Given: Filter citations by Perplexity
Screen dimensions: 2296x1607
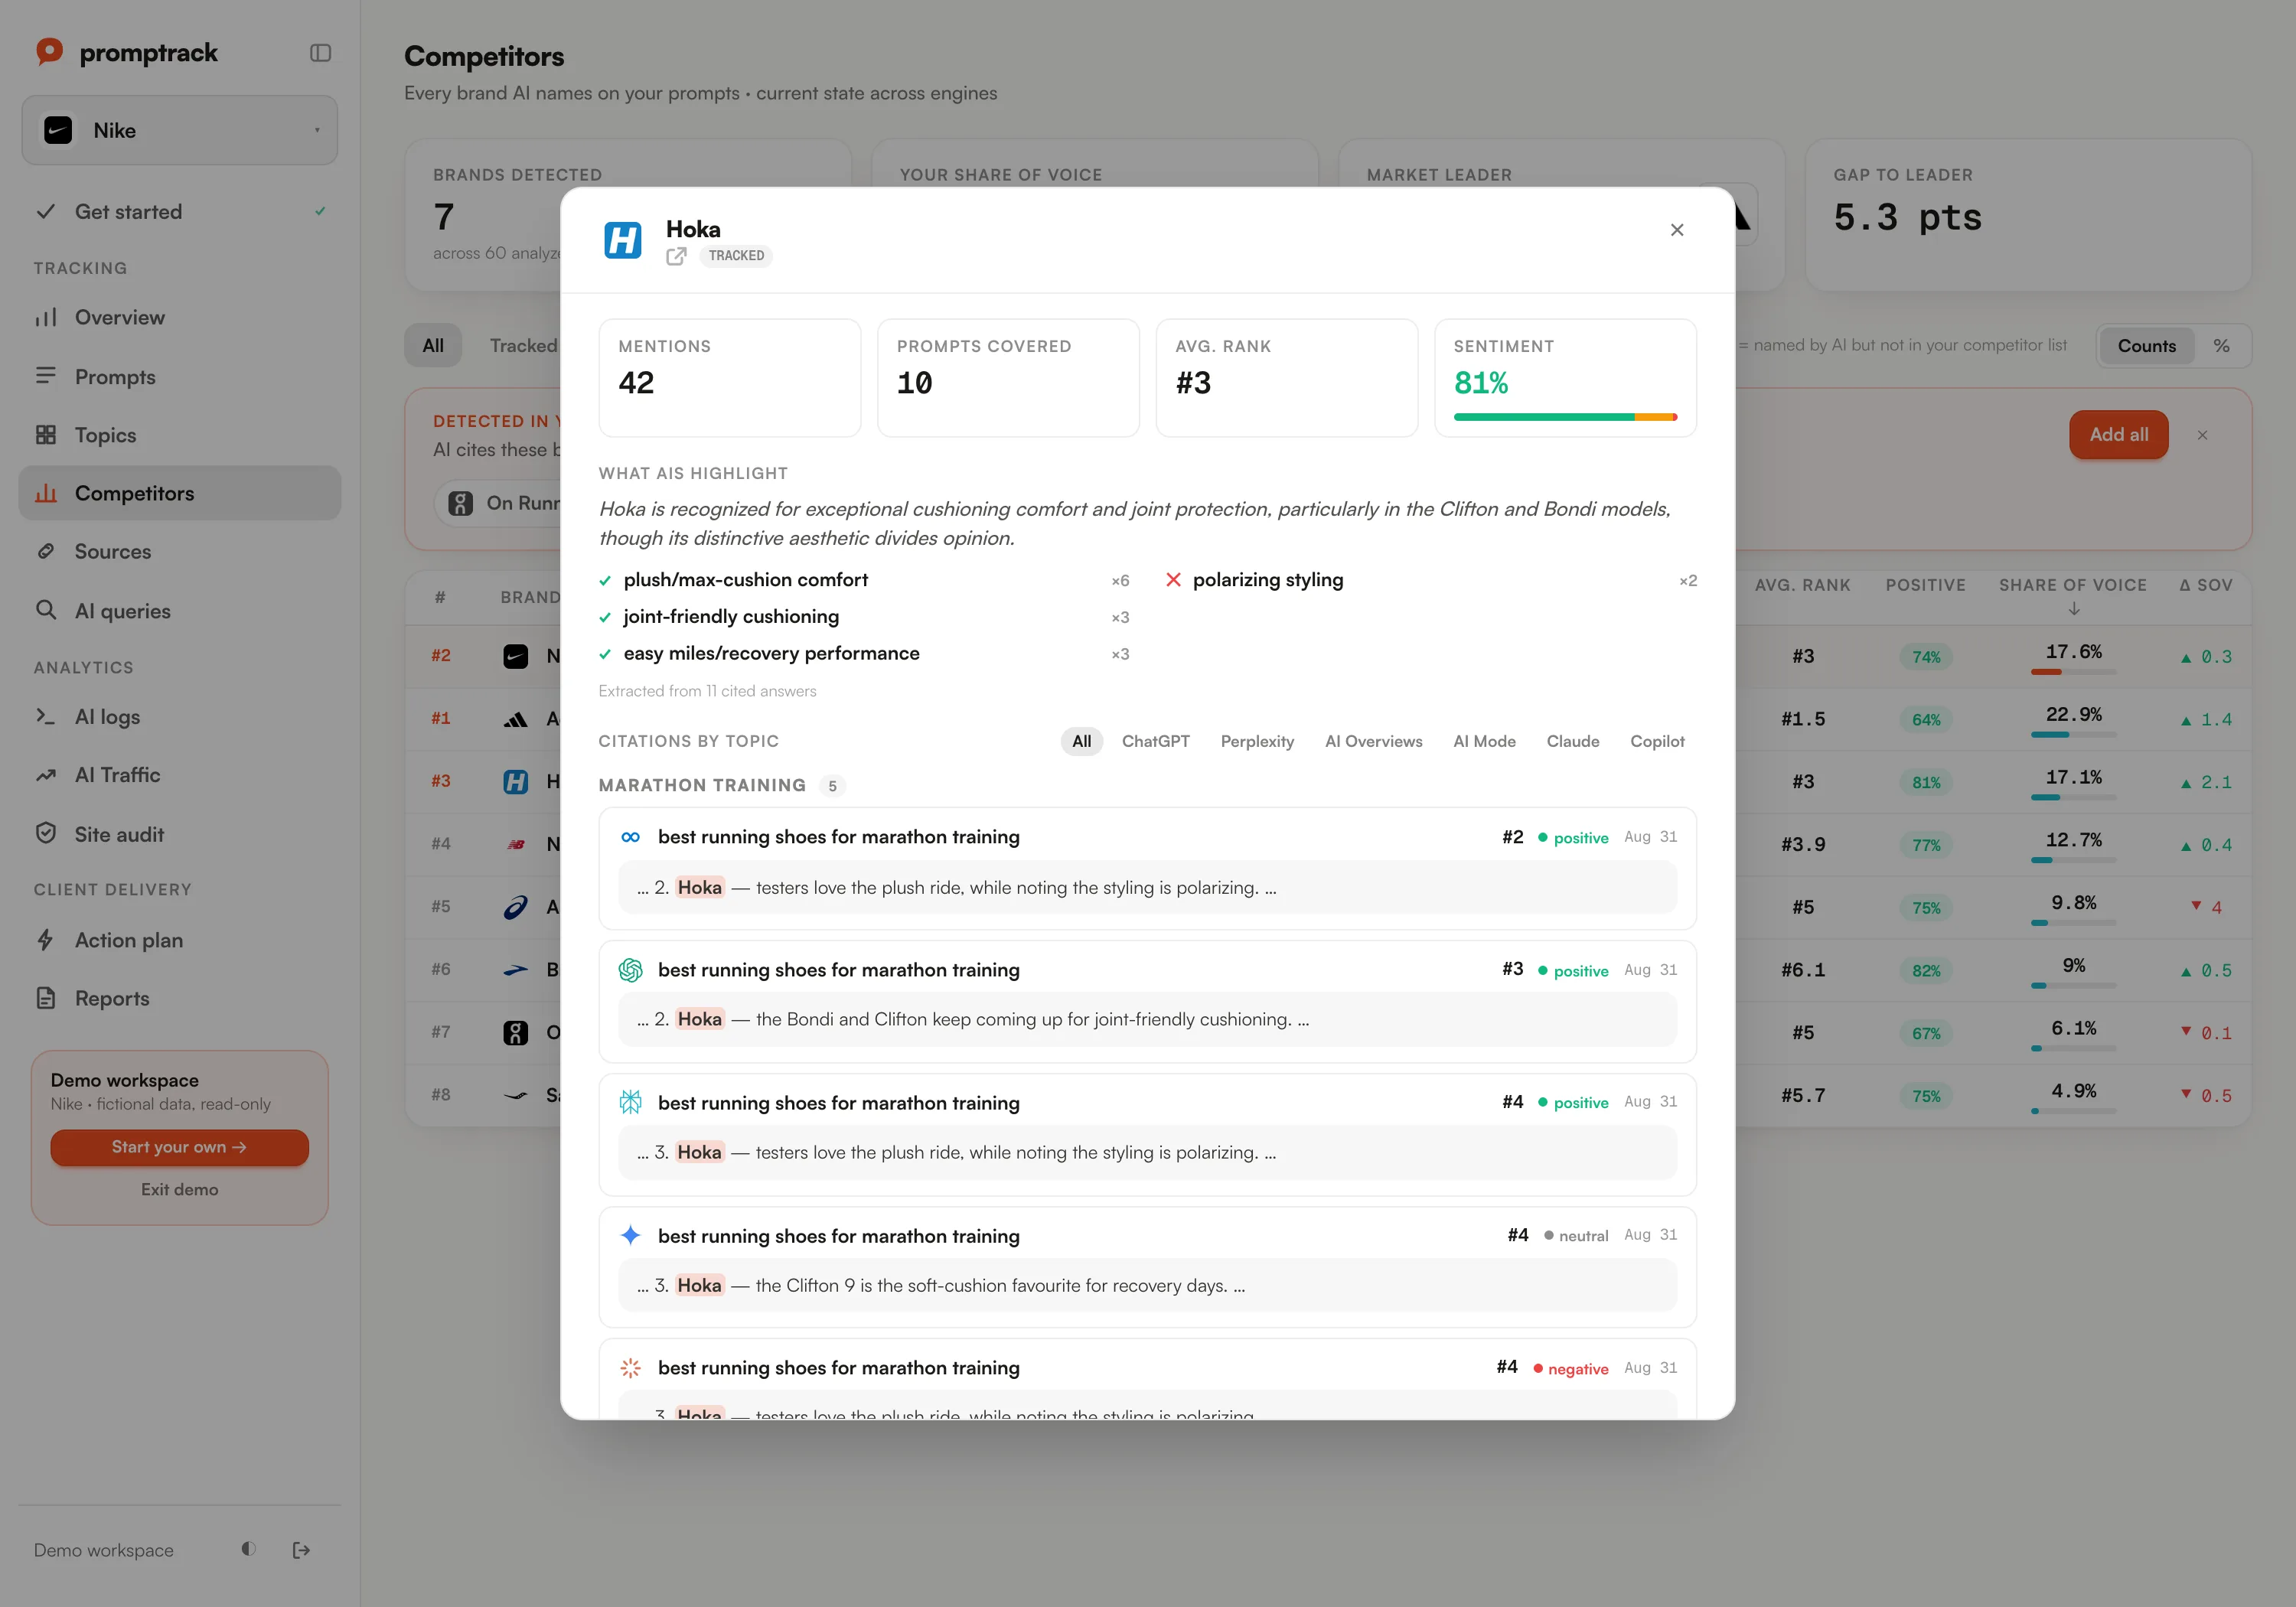Looking at the screenshot, I should pos(1257,741).
